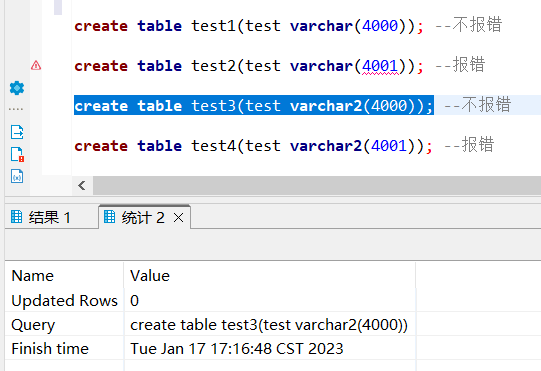Screen dimensions: 541x371
Task: Click the underlined 4001 error in test2
Action: (380, 66)
